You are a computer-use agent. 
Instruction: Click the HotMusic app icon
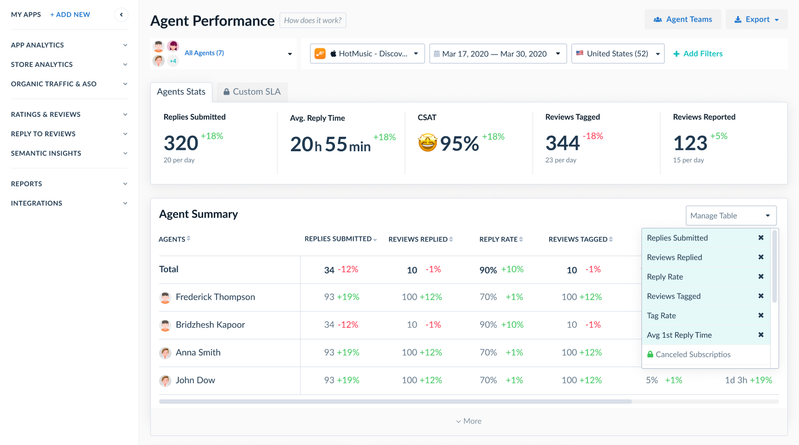pyautogui.click(x=320, y=54)
